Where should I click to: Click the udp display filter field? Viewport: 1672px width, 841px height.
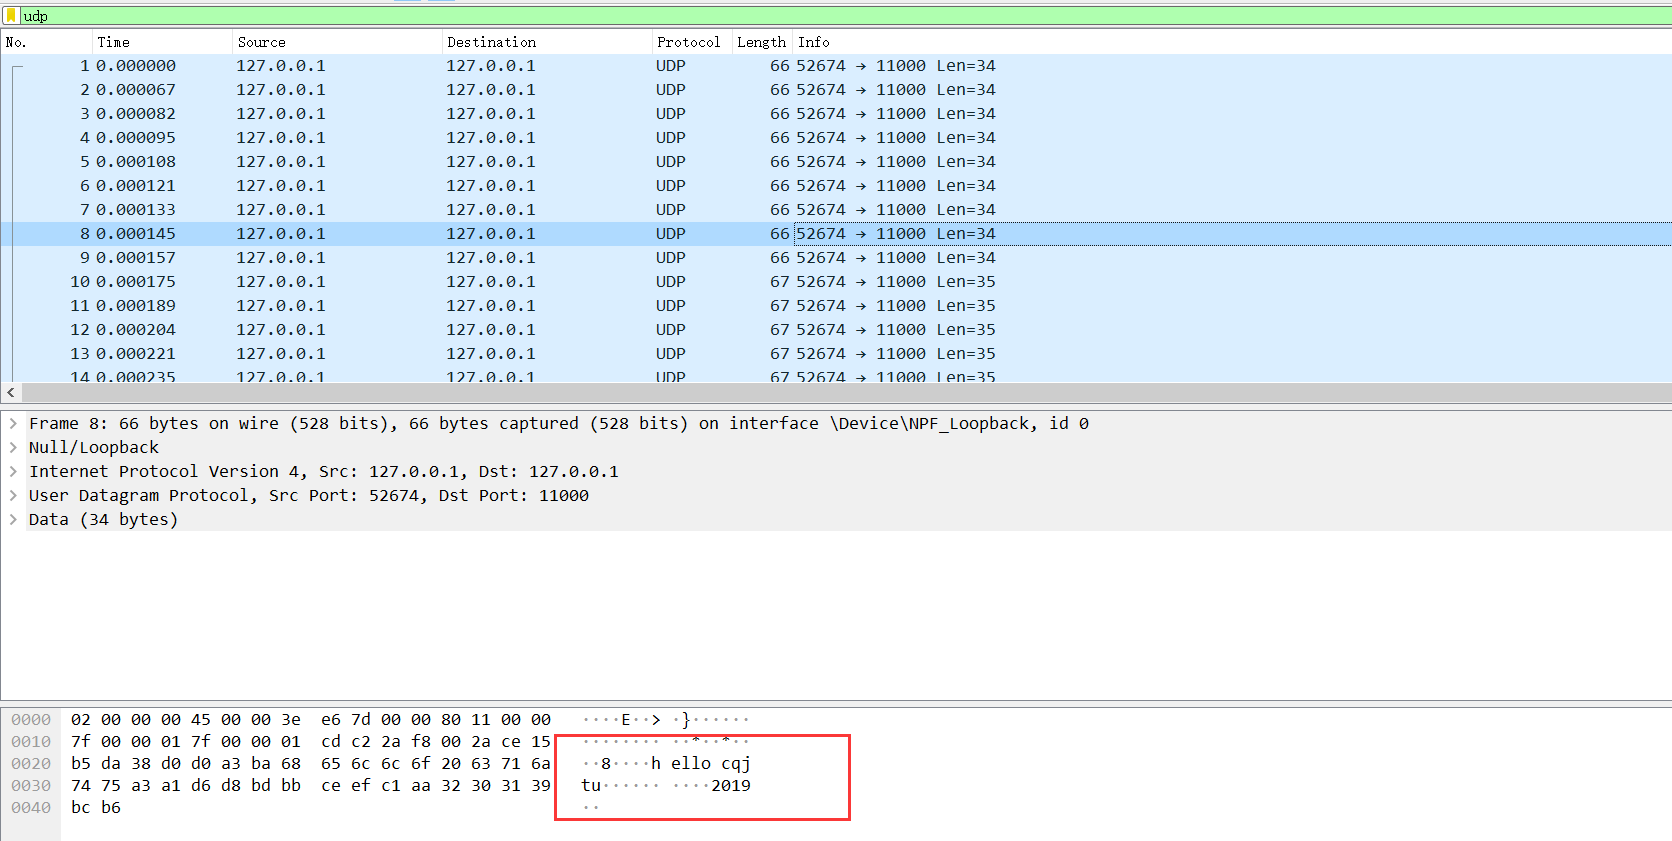tap(845, 16)
